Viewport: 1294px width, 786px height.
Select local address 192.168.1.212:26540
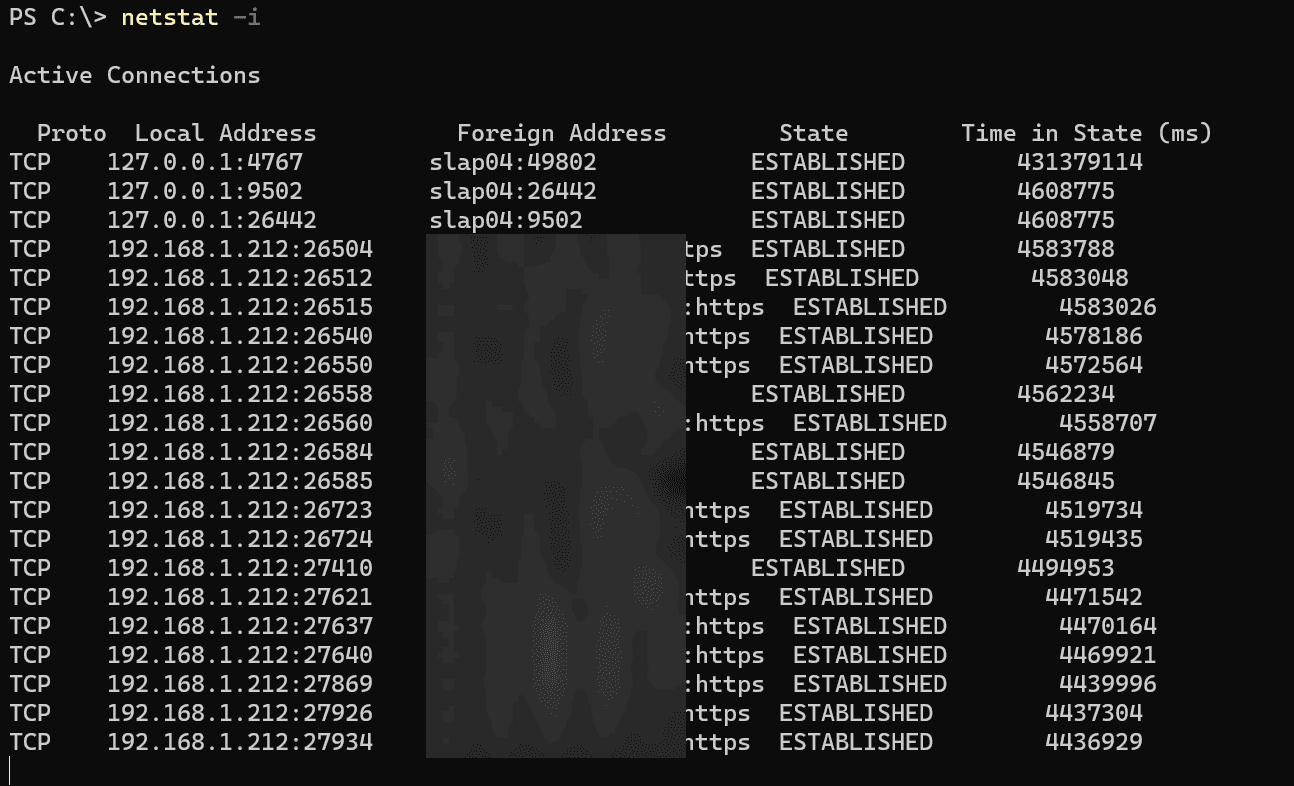(240, 336)
